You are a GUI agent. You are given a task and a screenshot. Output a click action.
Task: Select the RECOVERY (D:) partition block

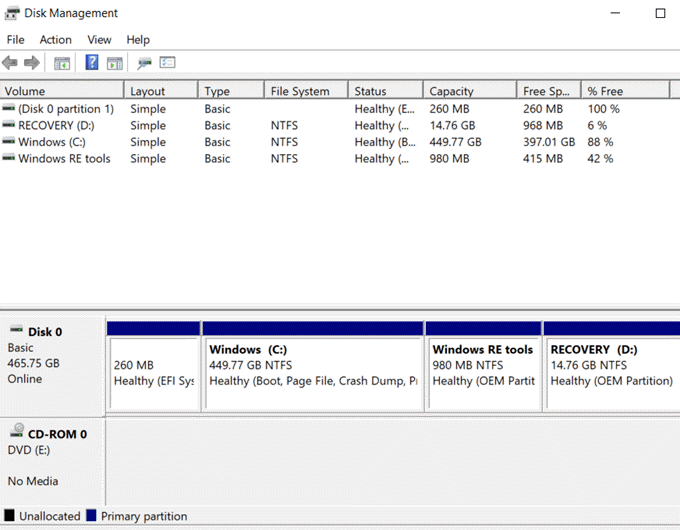tap(612, 366)
